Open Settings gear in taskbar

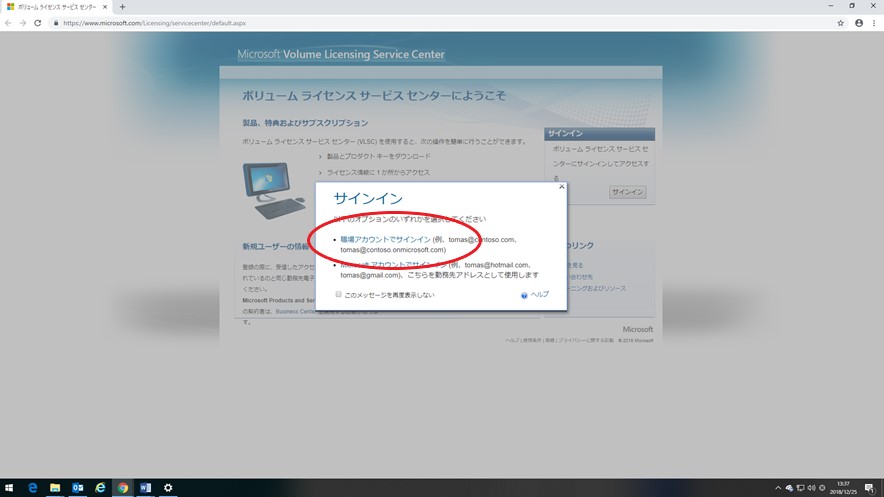click(x=168, y=487)
